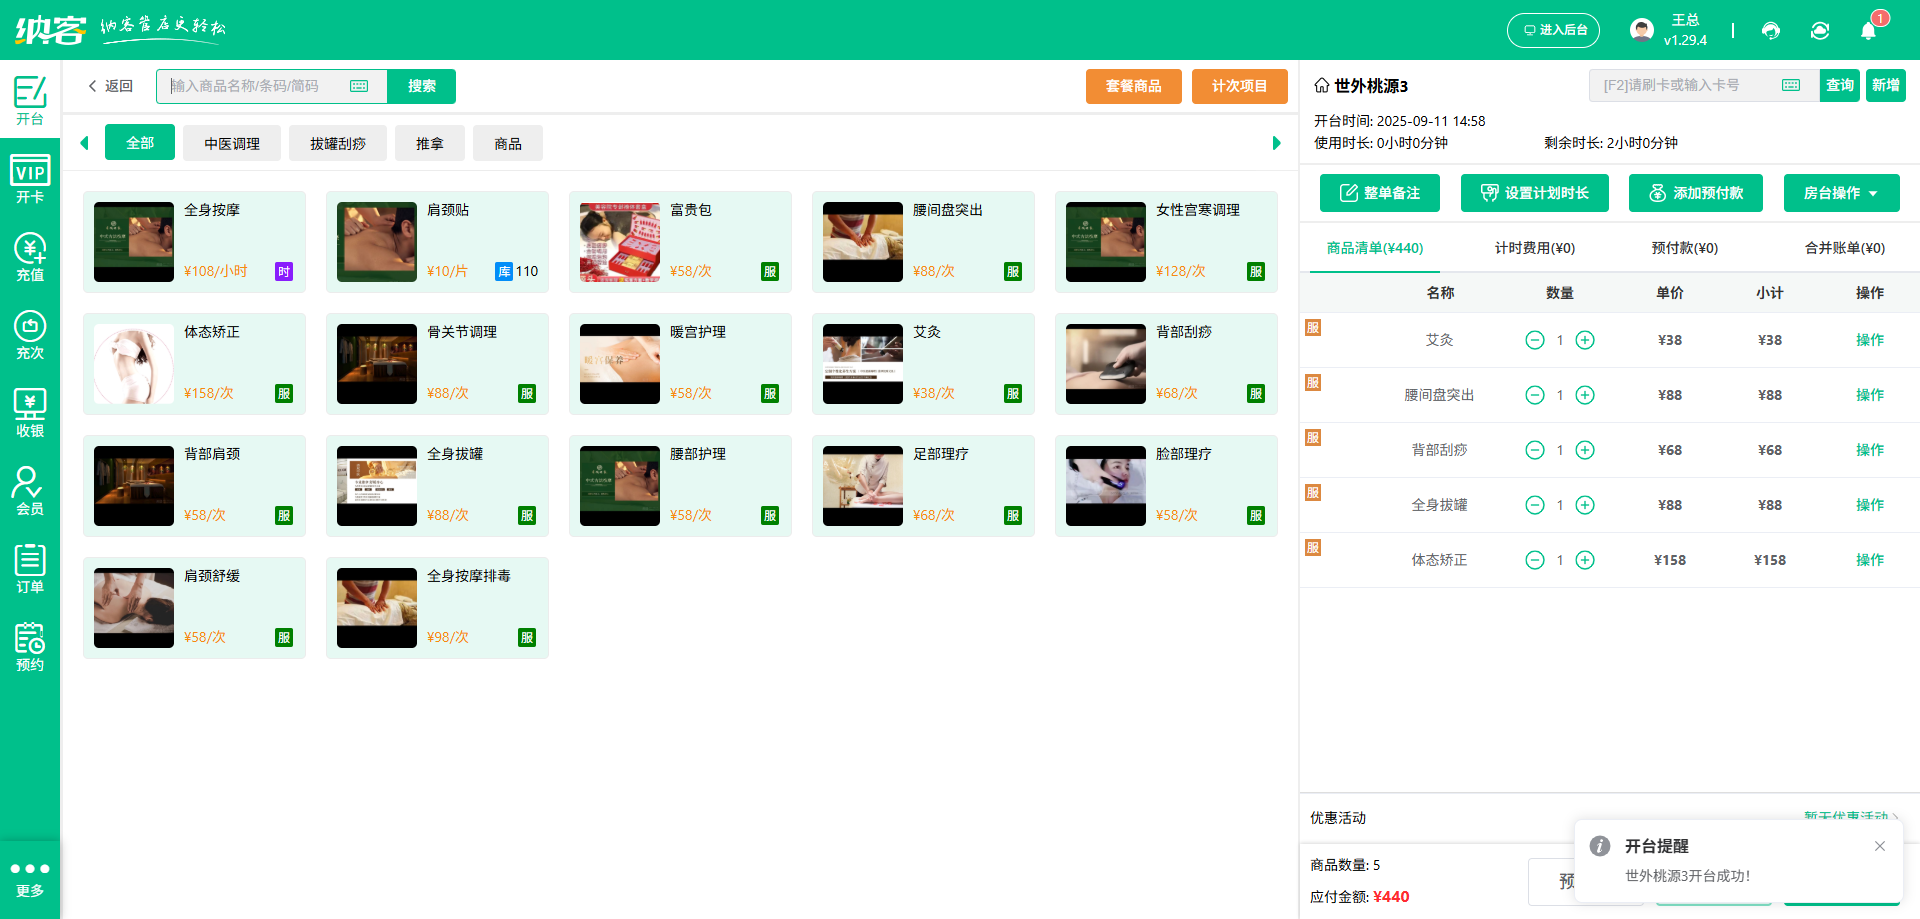Select the 推拿 category tab

coord(429,142)
